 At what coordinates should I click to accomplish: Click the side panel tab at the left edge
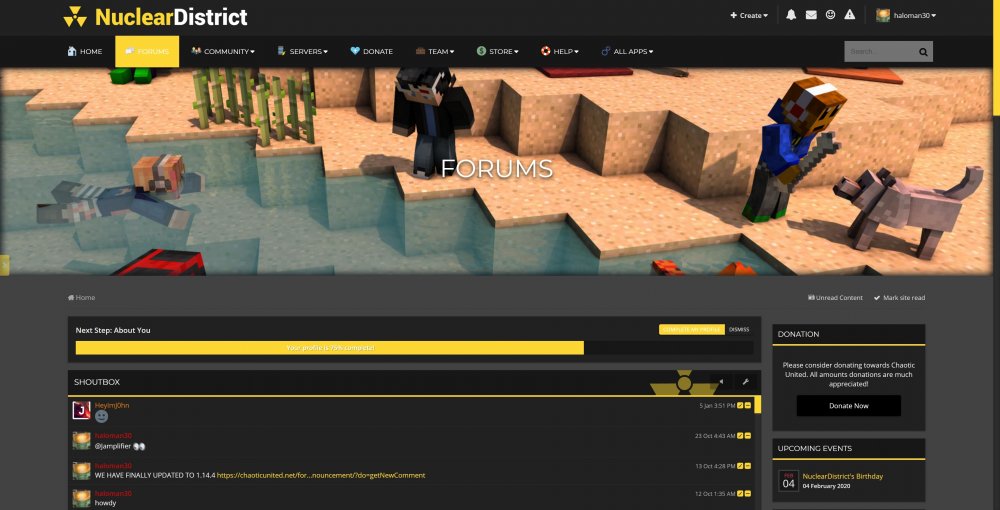[4, 265]
